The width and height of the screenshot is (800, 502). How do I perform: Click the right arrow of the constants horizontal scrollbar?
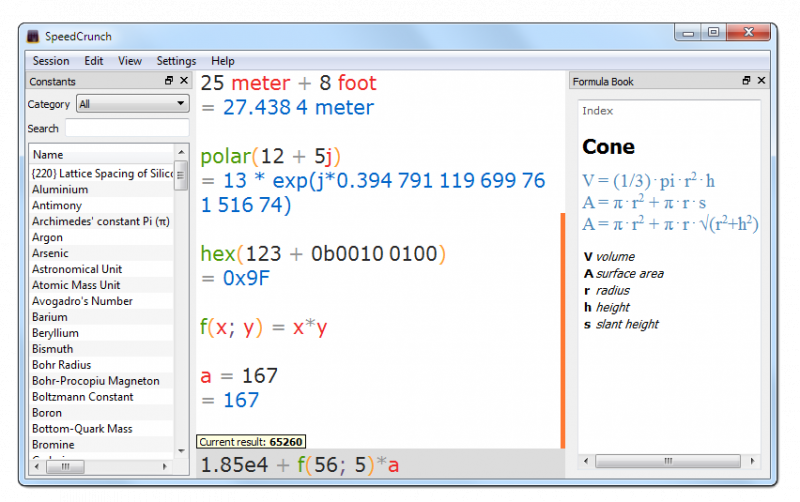pyautogui.click(x=164, y=466)
